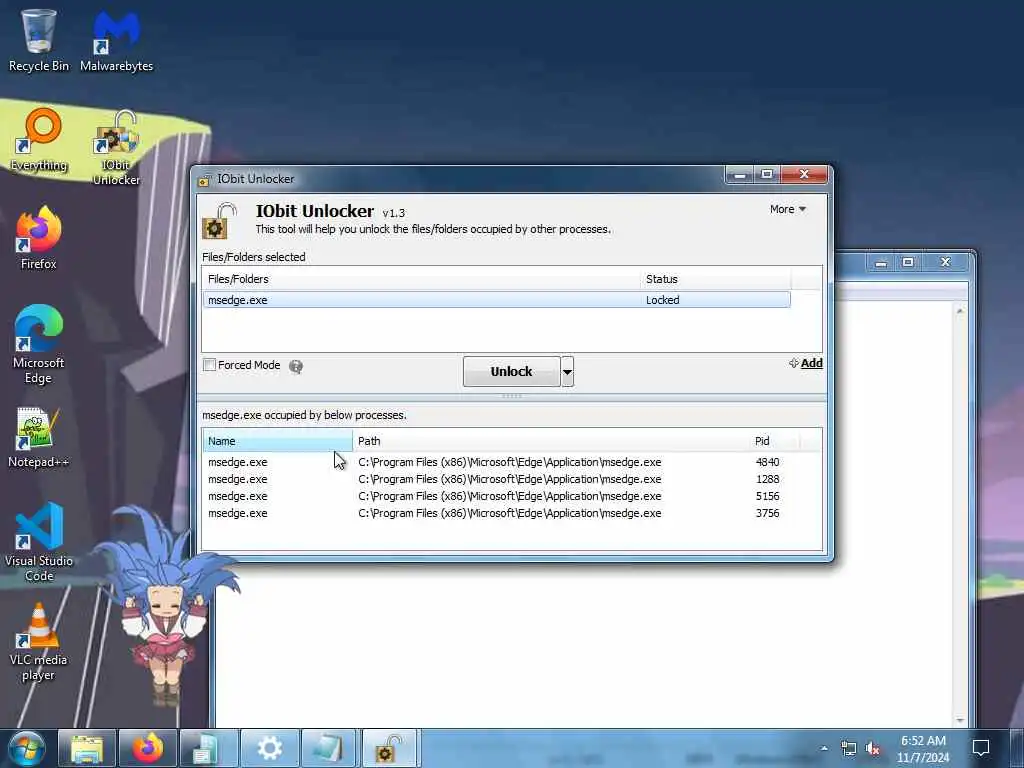1024x768 pixels.
Task: Expand the Unlock button dropdown arrow
Action: tap(568, 372)
